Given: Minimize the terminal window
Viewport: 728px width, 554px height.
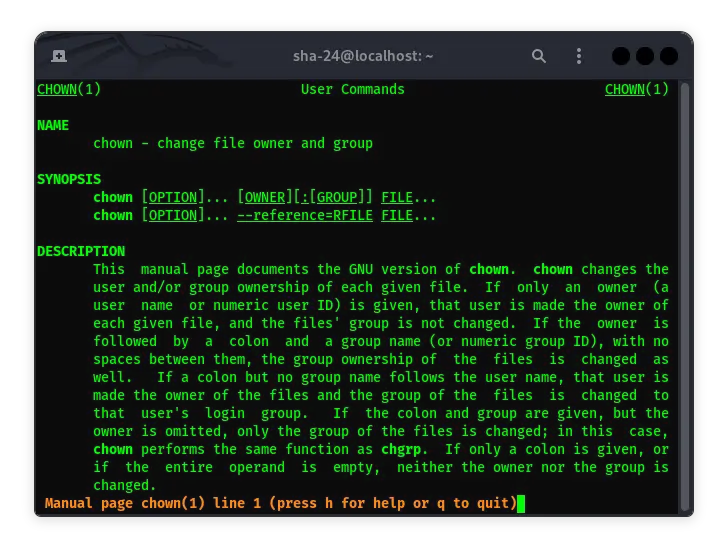Looking at the screenshot, I should [621, 56].
